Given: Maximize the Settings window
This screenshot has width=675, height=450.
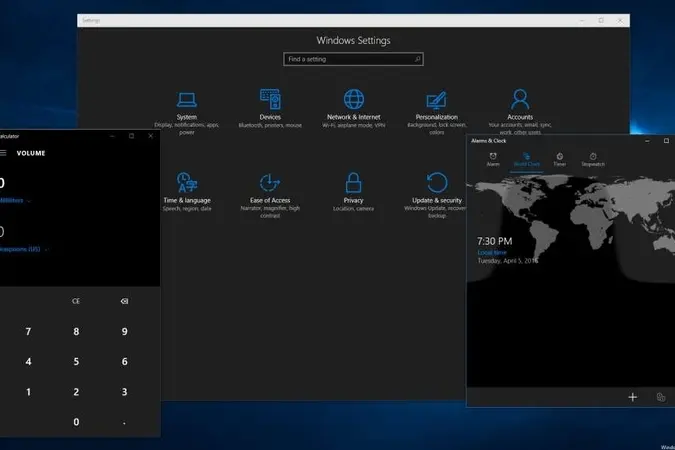Looking at the screenshot, I should coord(601,20).
